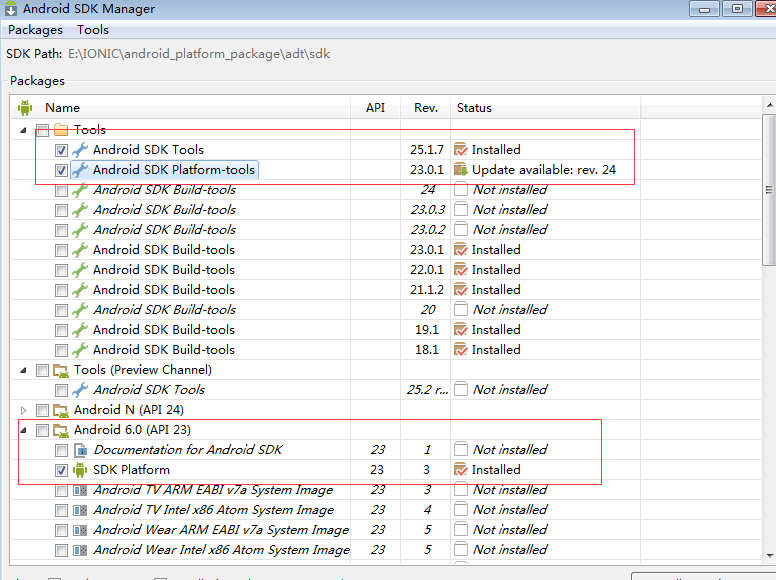
Task: Click Android TV Intel x86 Atom system image icon
Action: click(80, 510)
